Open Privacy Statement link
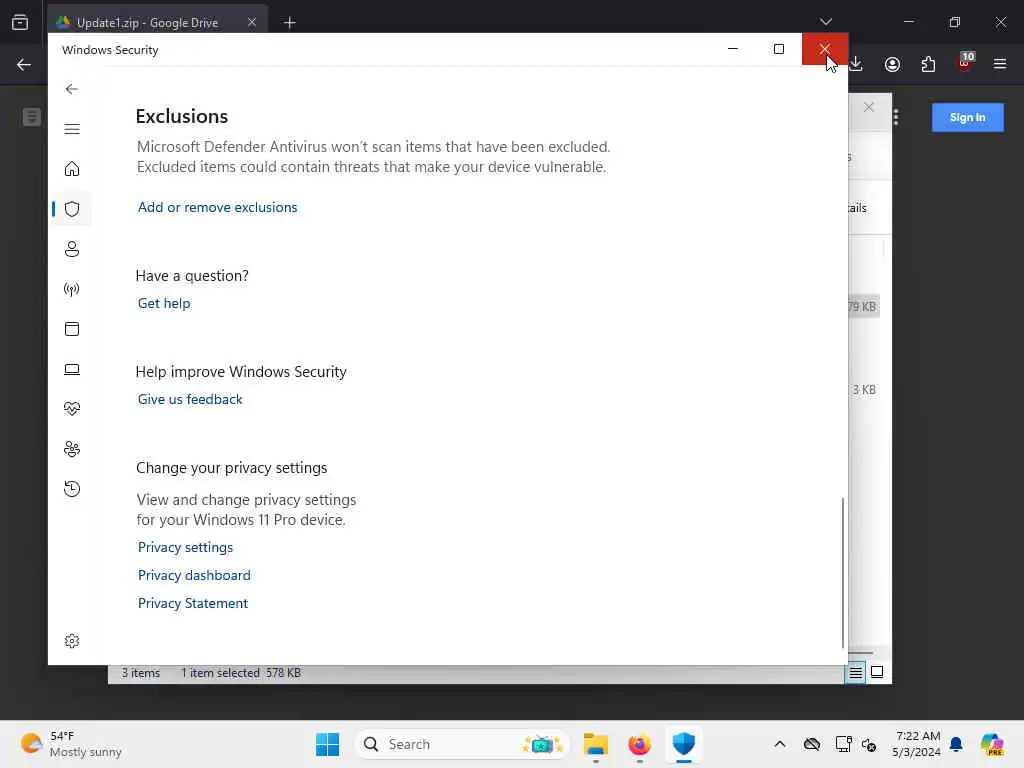The height and width of the screenshot is (768, 1024). tap(193, 603)
